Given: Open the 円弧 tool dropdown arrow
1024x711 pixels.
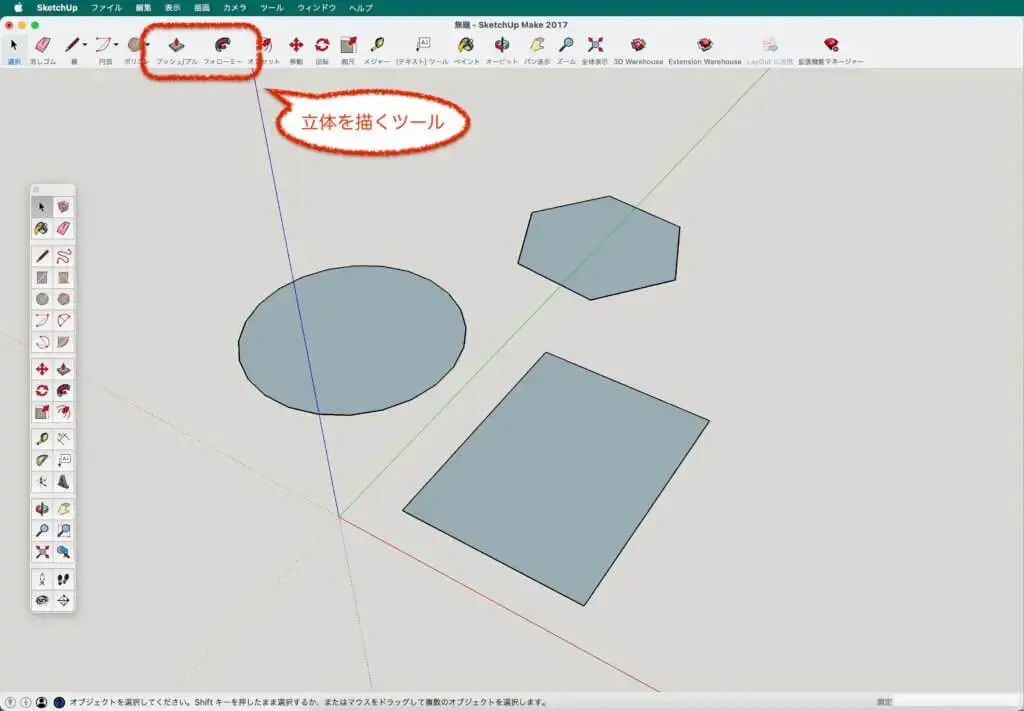Looking at the screenshot, I should coord(116,45).
